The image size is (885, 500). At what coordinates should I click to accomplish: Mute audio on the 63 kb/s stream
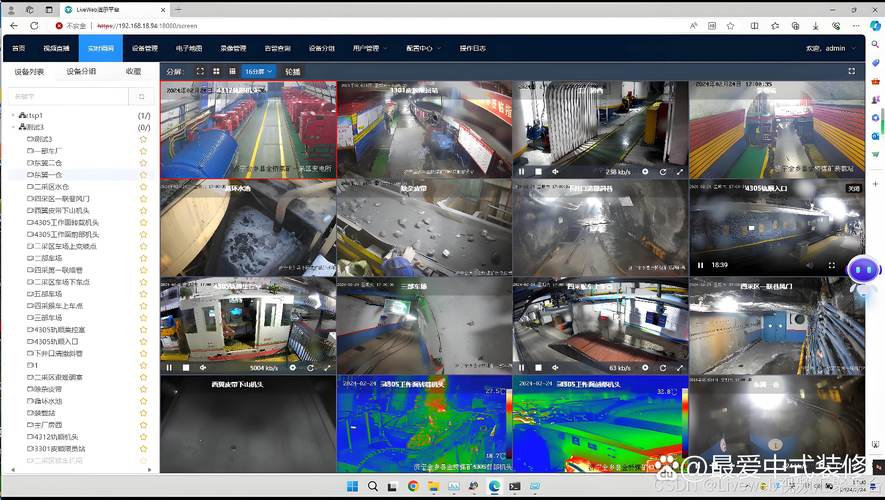(x=555, y=367)
